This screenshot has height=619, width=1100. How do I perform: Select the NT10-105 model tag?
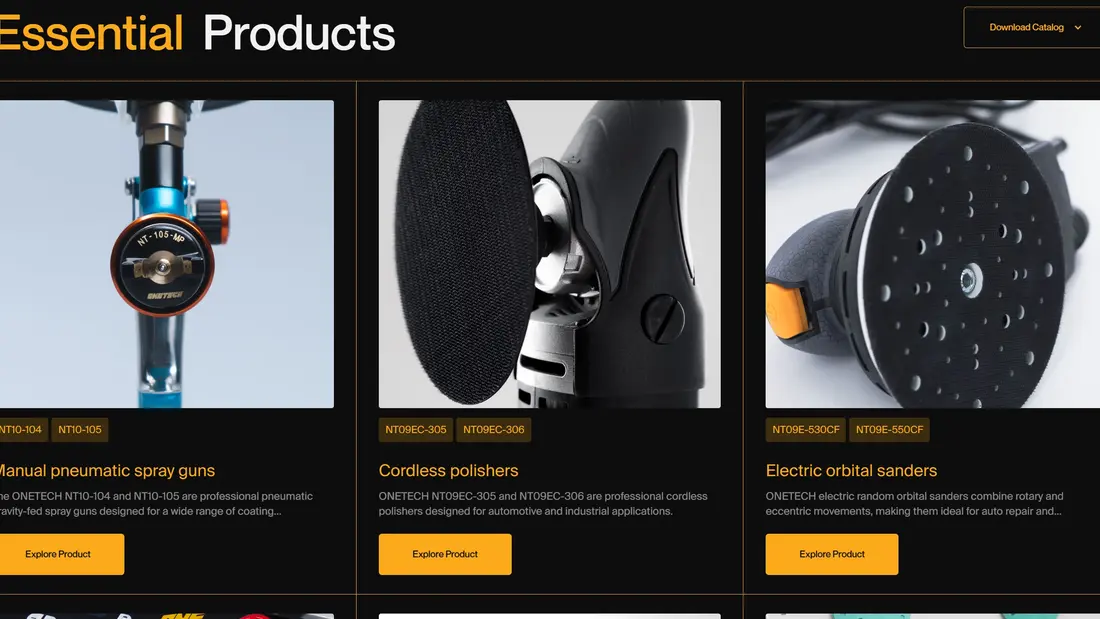coord(80,430)
